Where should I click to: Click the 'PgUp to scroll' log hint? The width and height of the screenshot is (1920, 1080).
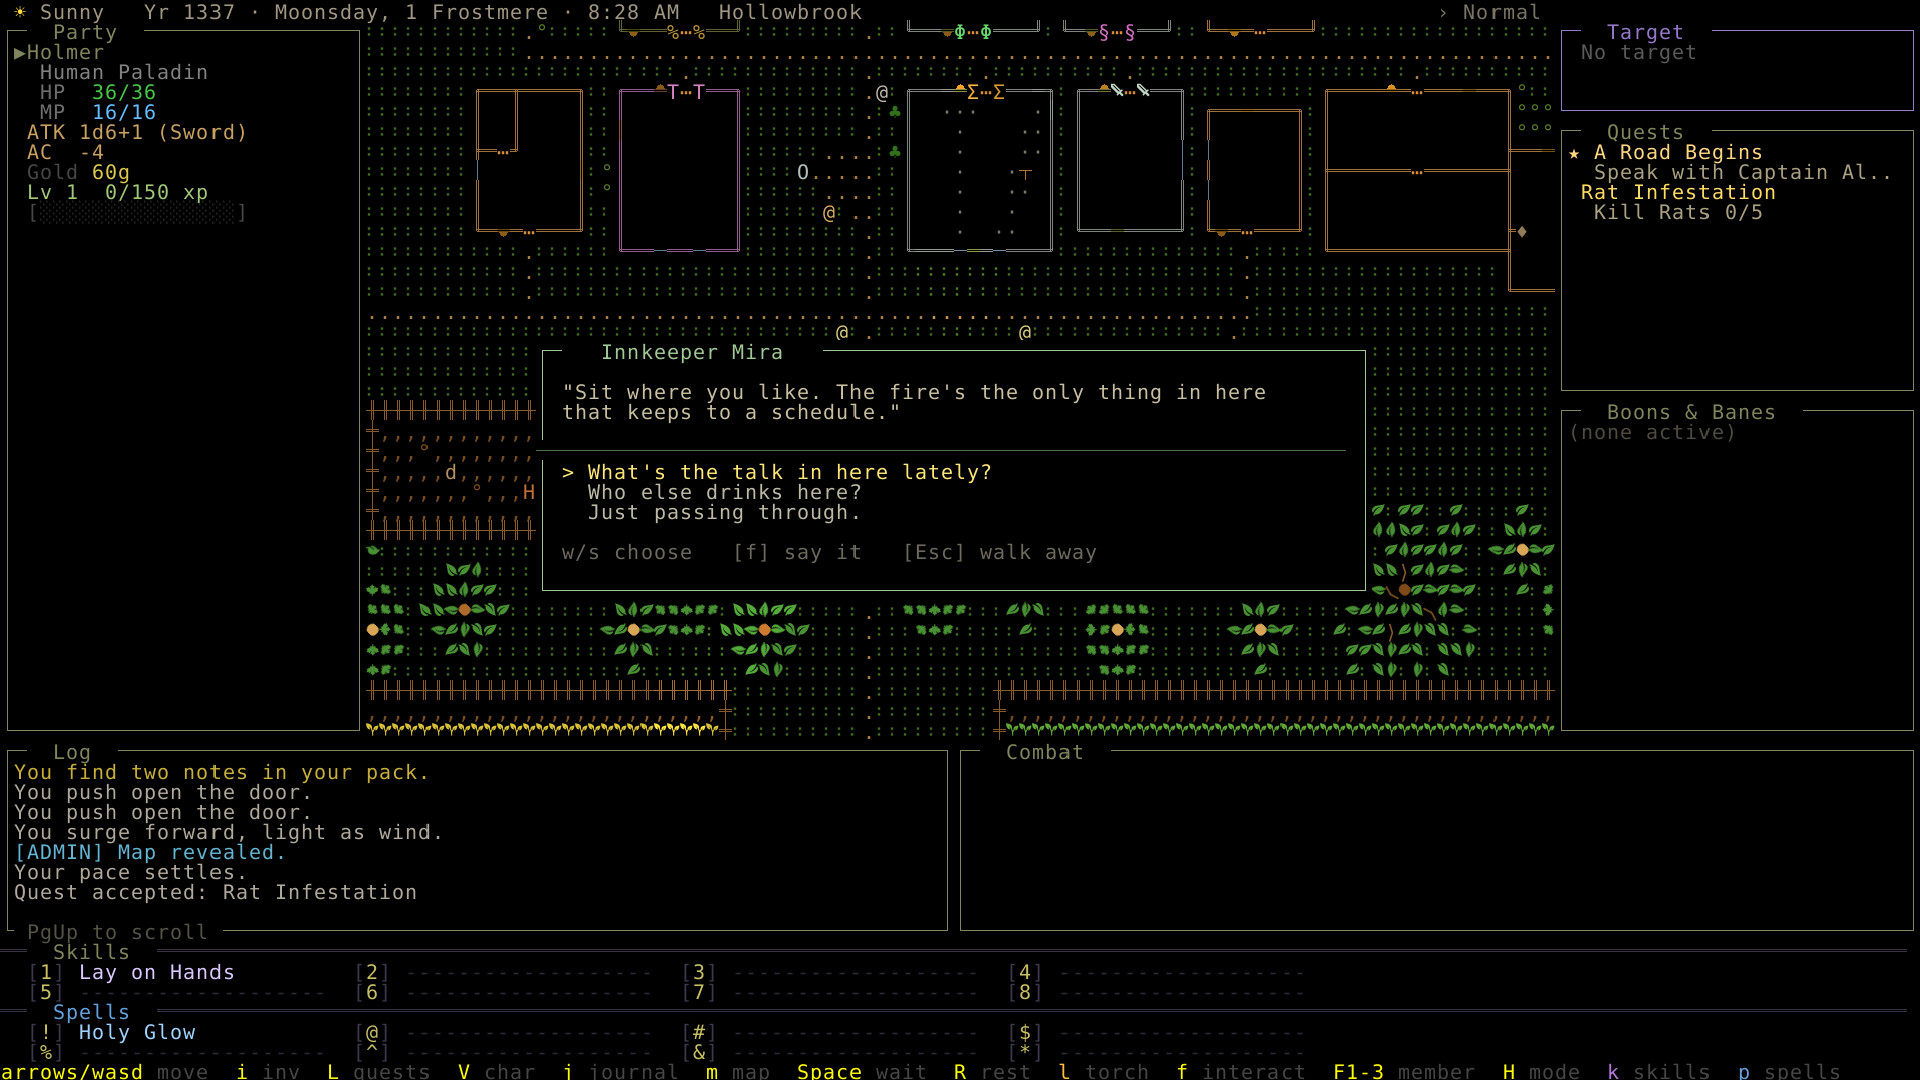click(117, 932)
